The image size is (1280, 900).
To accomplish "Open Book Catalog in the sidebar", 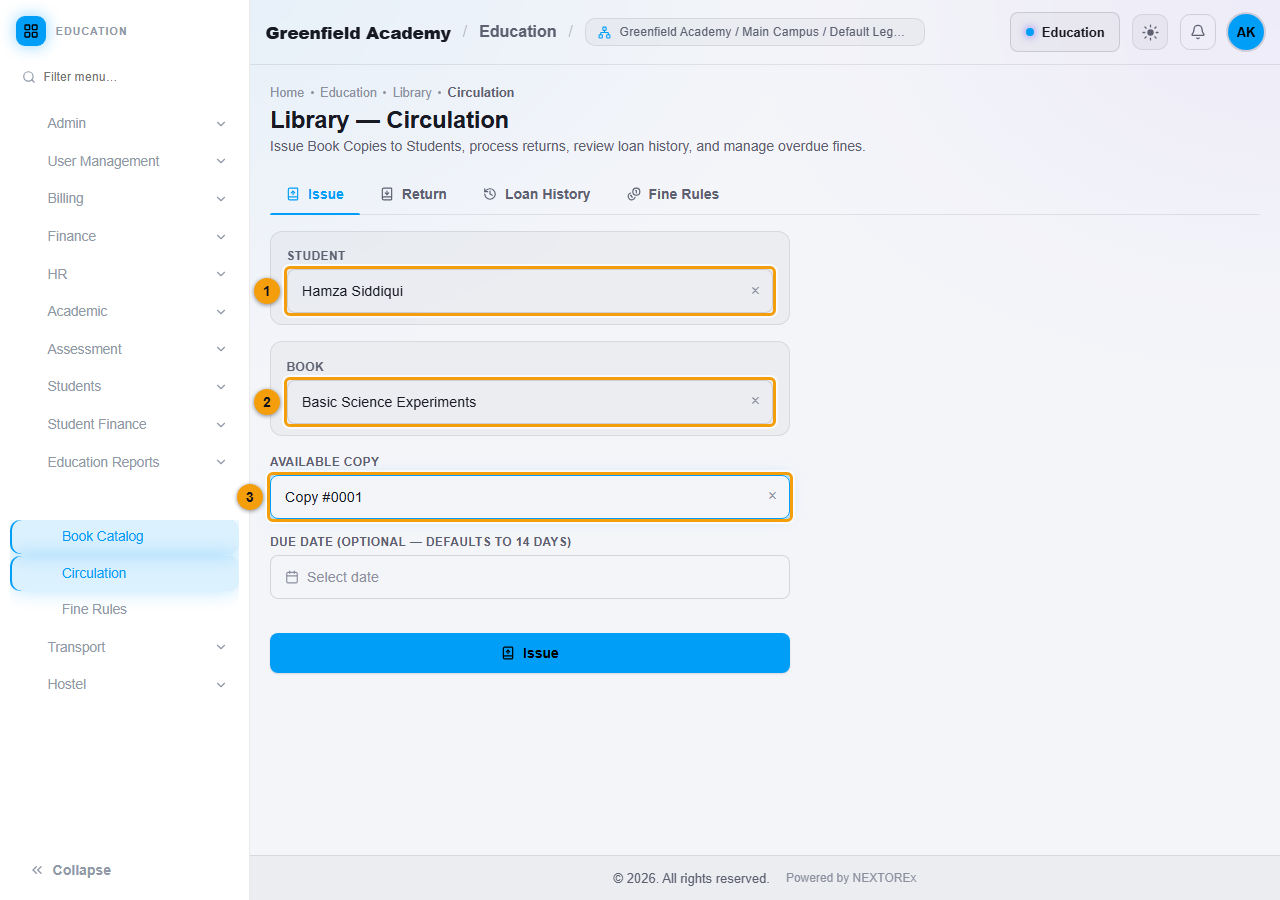I will [125, 536].
